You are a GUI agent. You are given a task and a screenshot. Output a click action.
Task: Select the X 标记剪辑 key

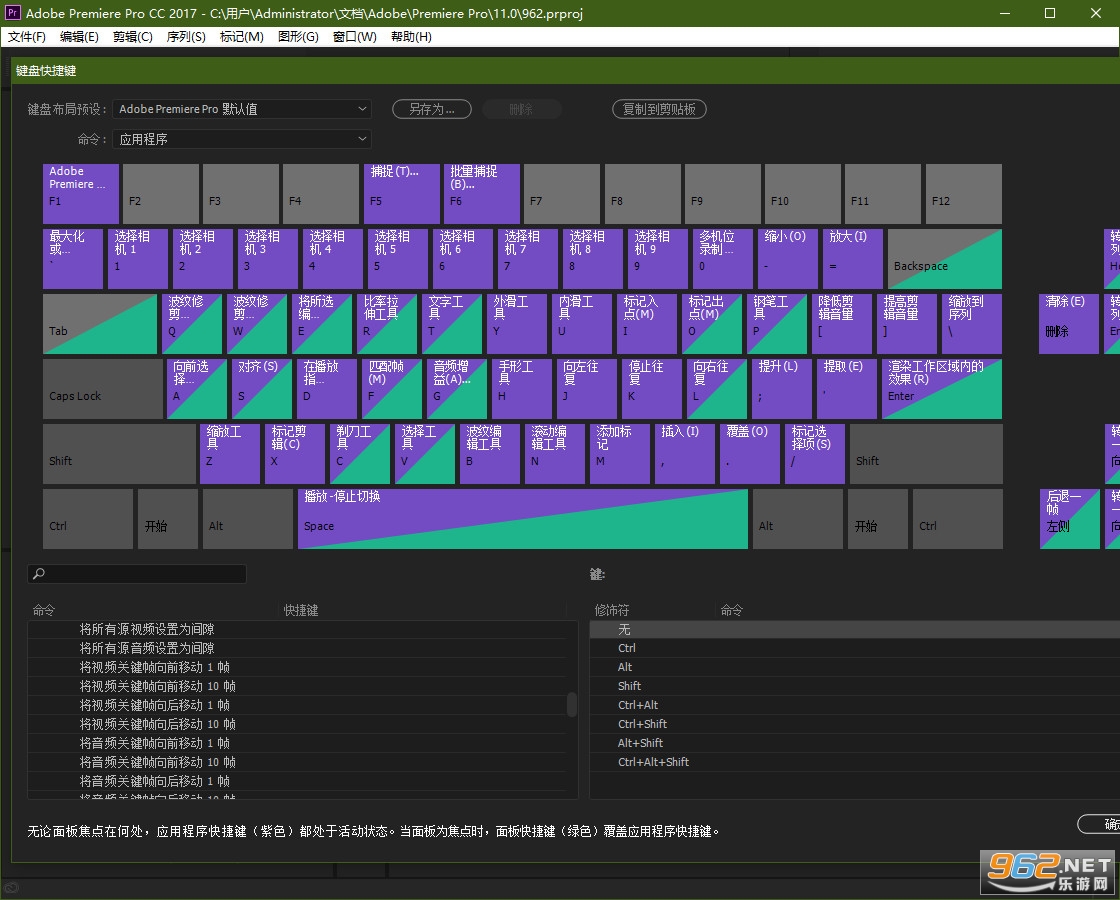(295, 454)
